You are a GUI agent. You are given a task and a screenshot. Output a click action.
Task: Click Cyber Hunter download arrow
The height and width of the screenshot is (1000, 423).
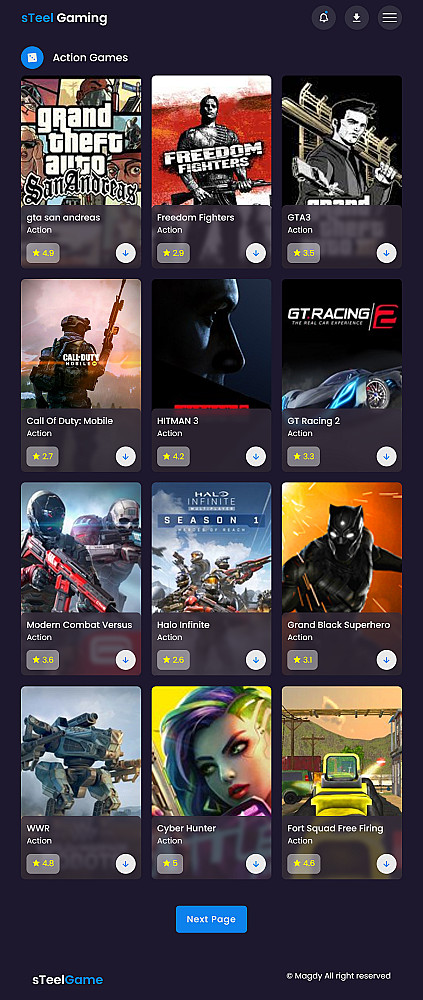(x=256, y=864)
